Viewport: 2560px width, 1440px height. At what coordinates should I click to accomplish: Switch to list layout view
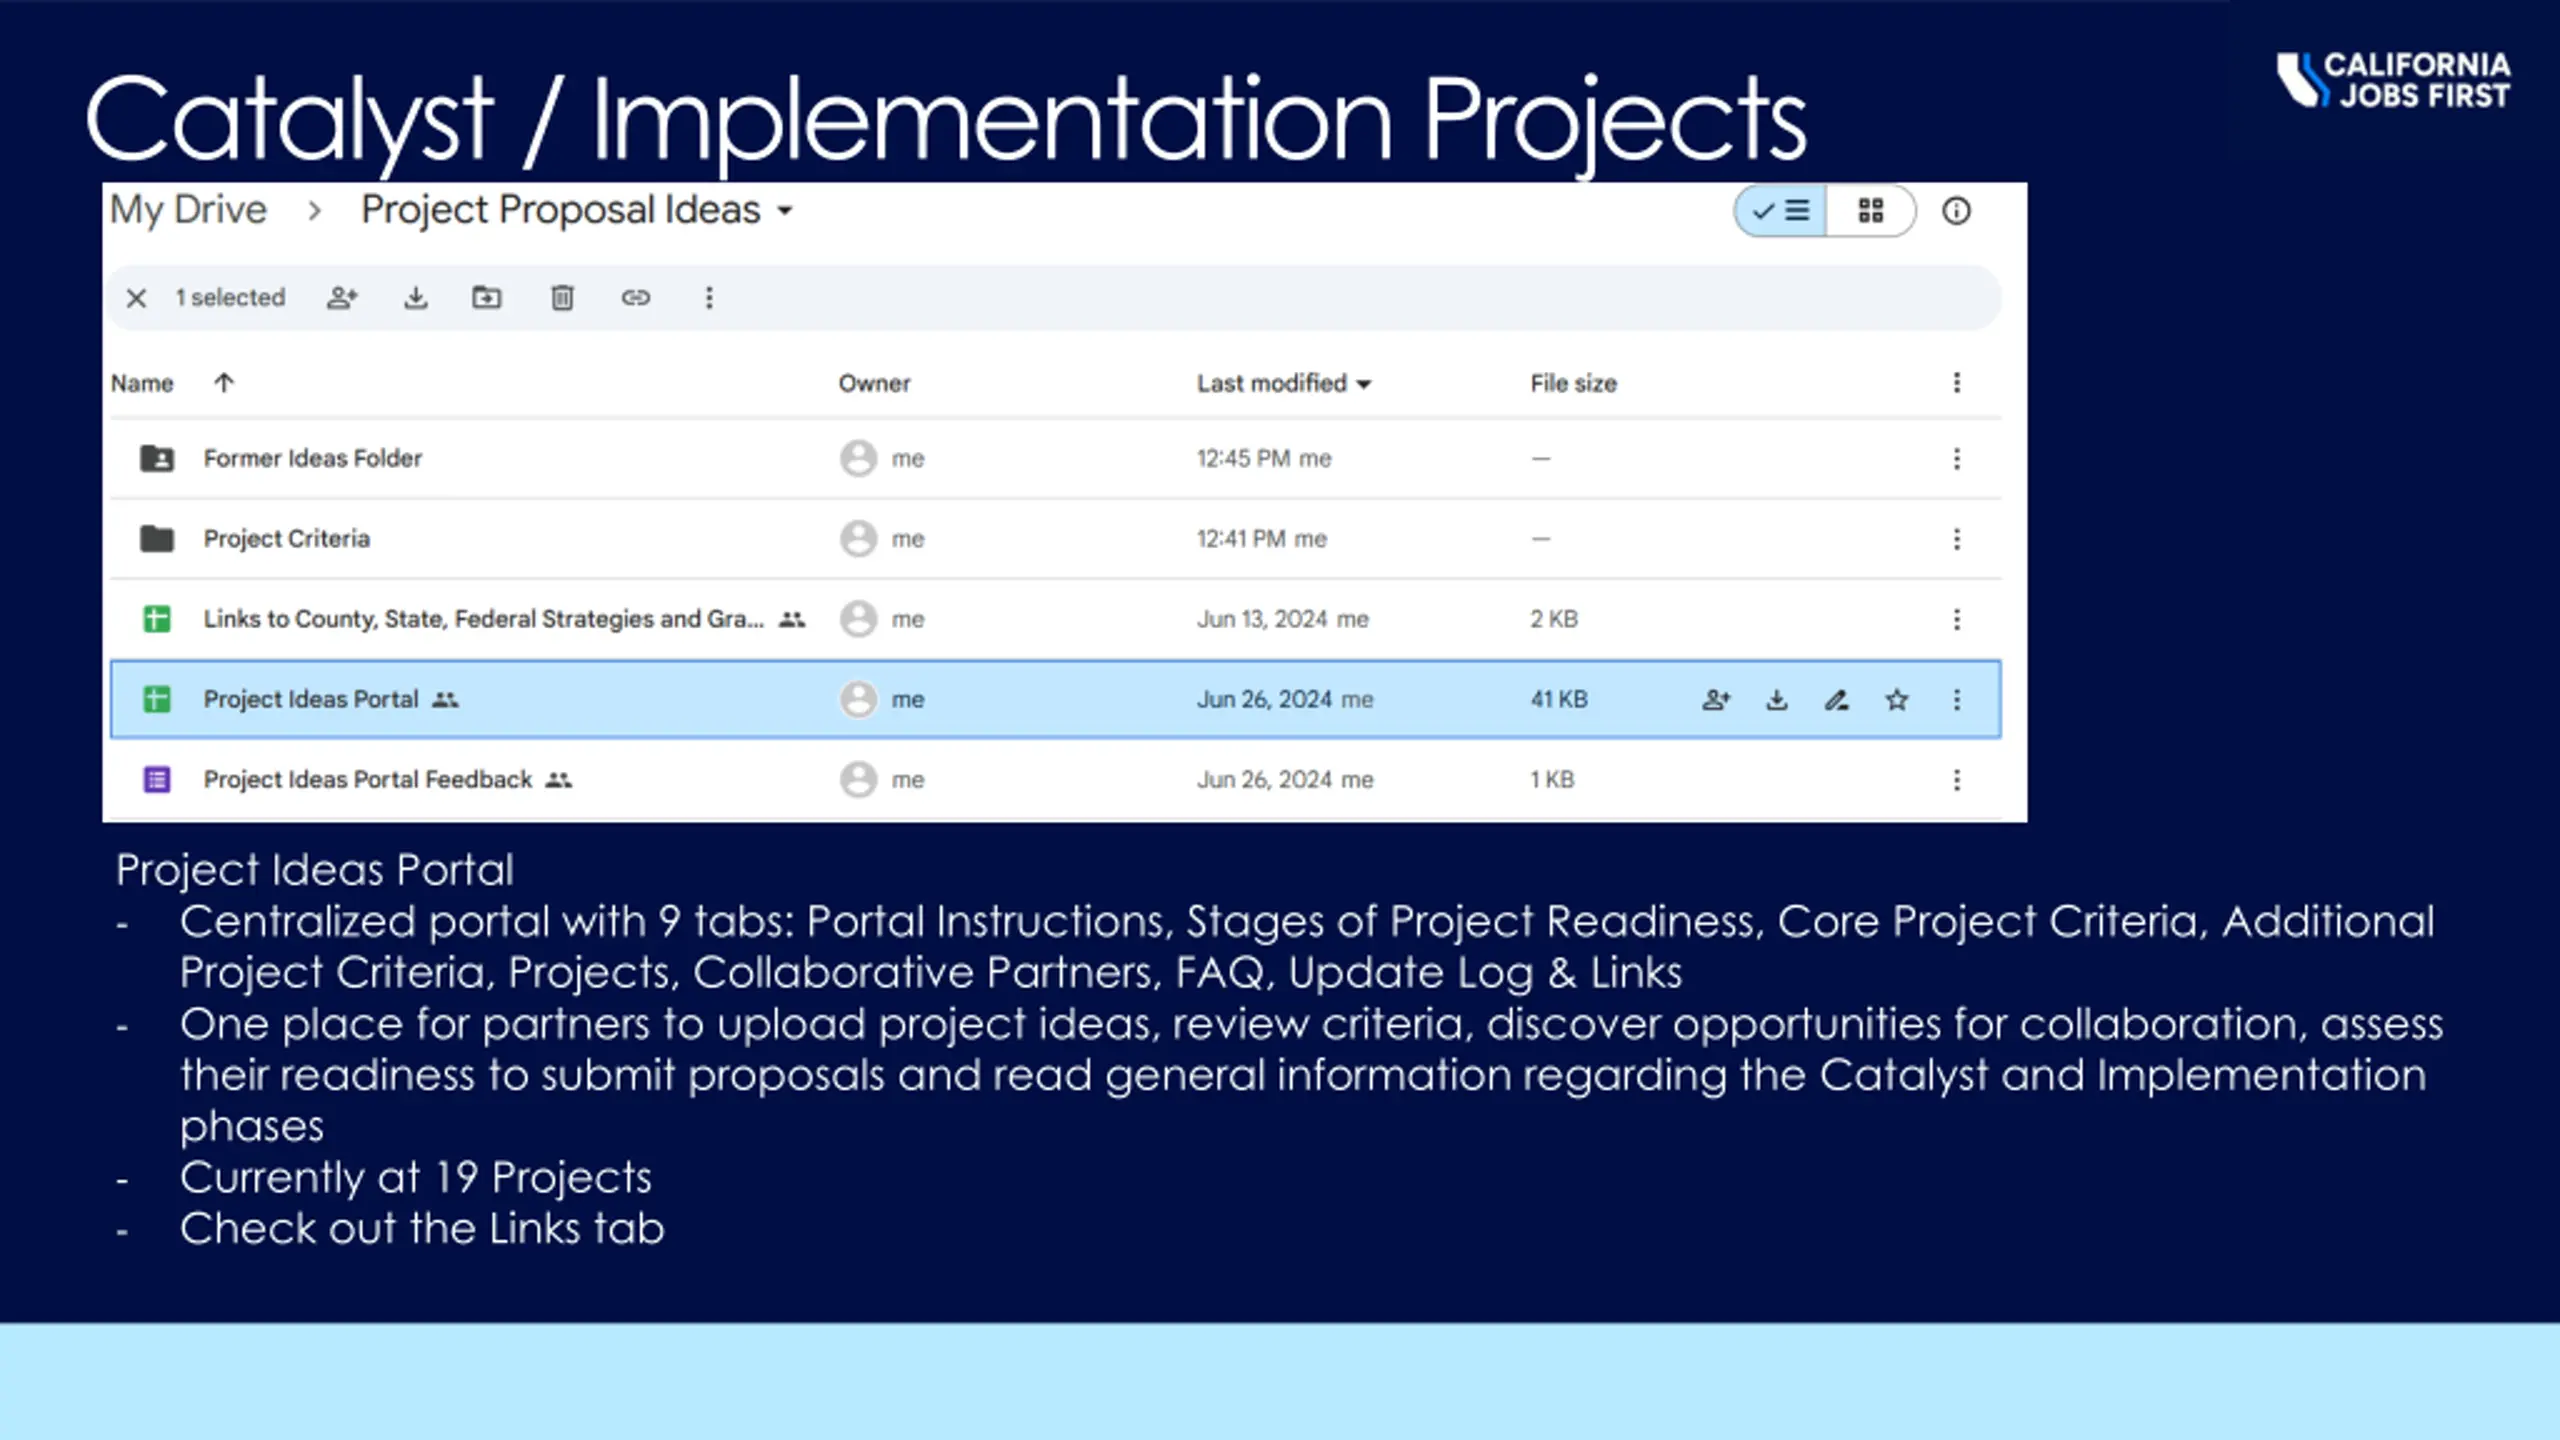point(1781,211)
